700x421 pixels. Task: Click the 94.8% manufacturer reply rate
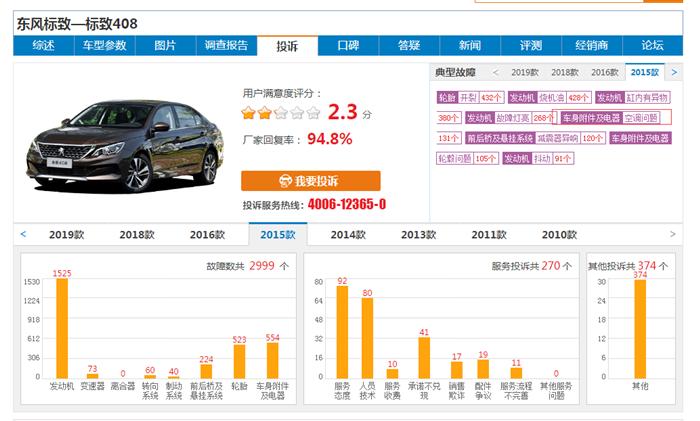click(329, 139)
